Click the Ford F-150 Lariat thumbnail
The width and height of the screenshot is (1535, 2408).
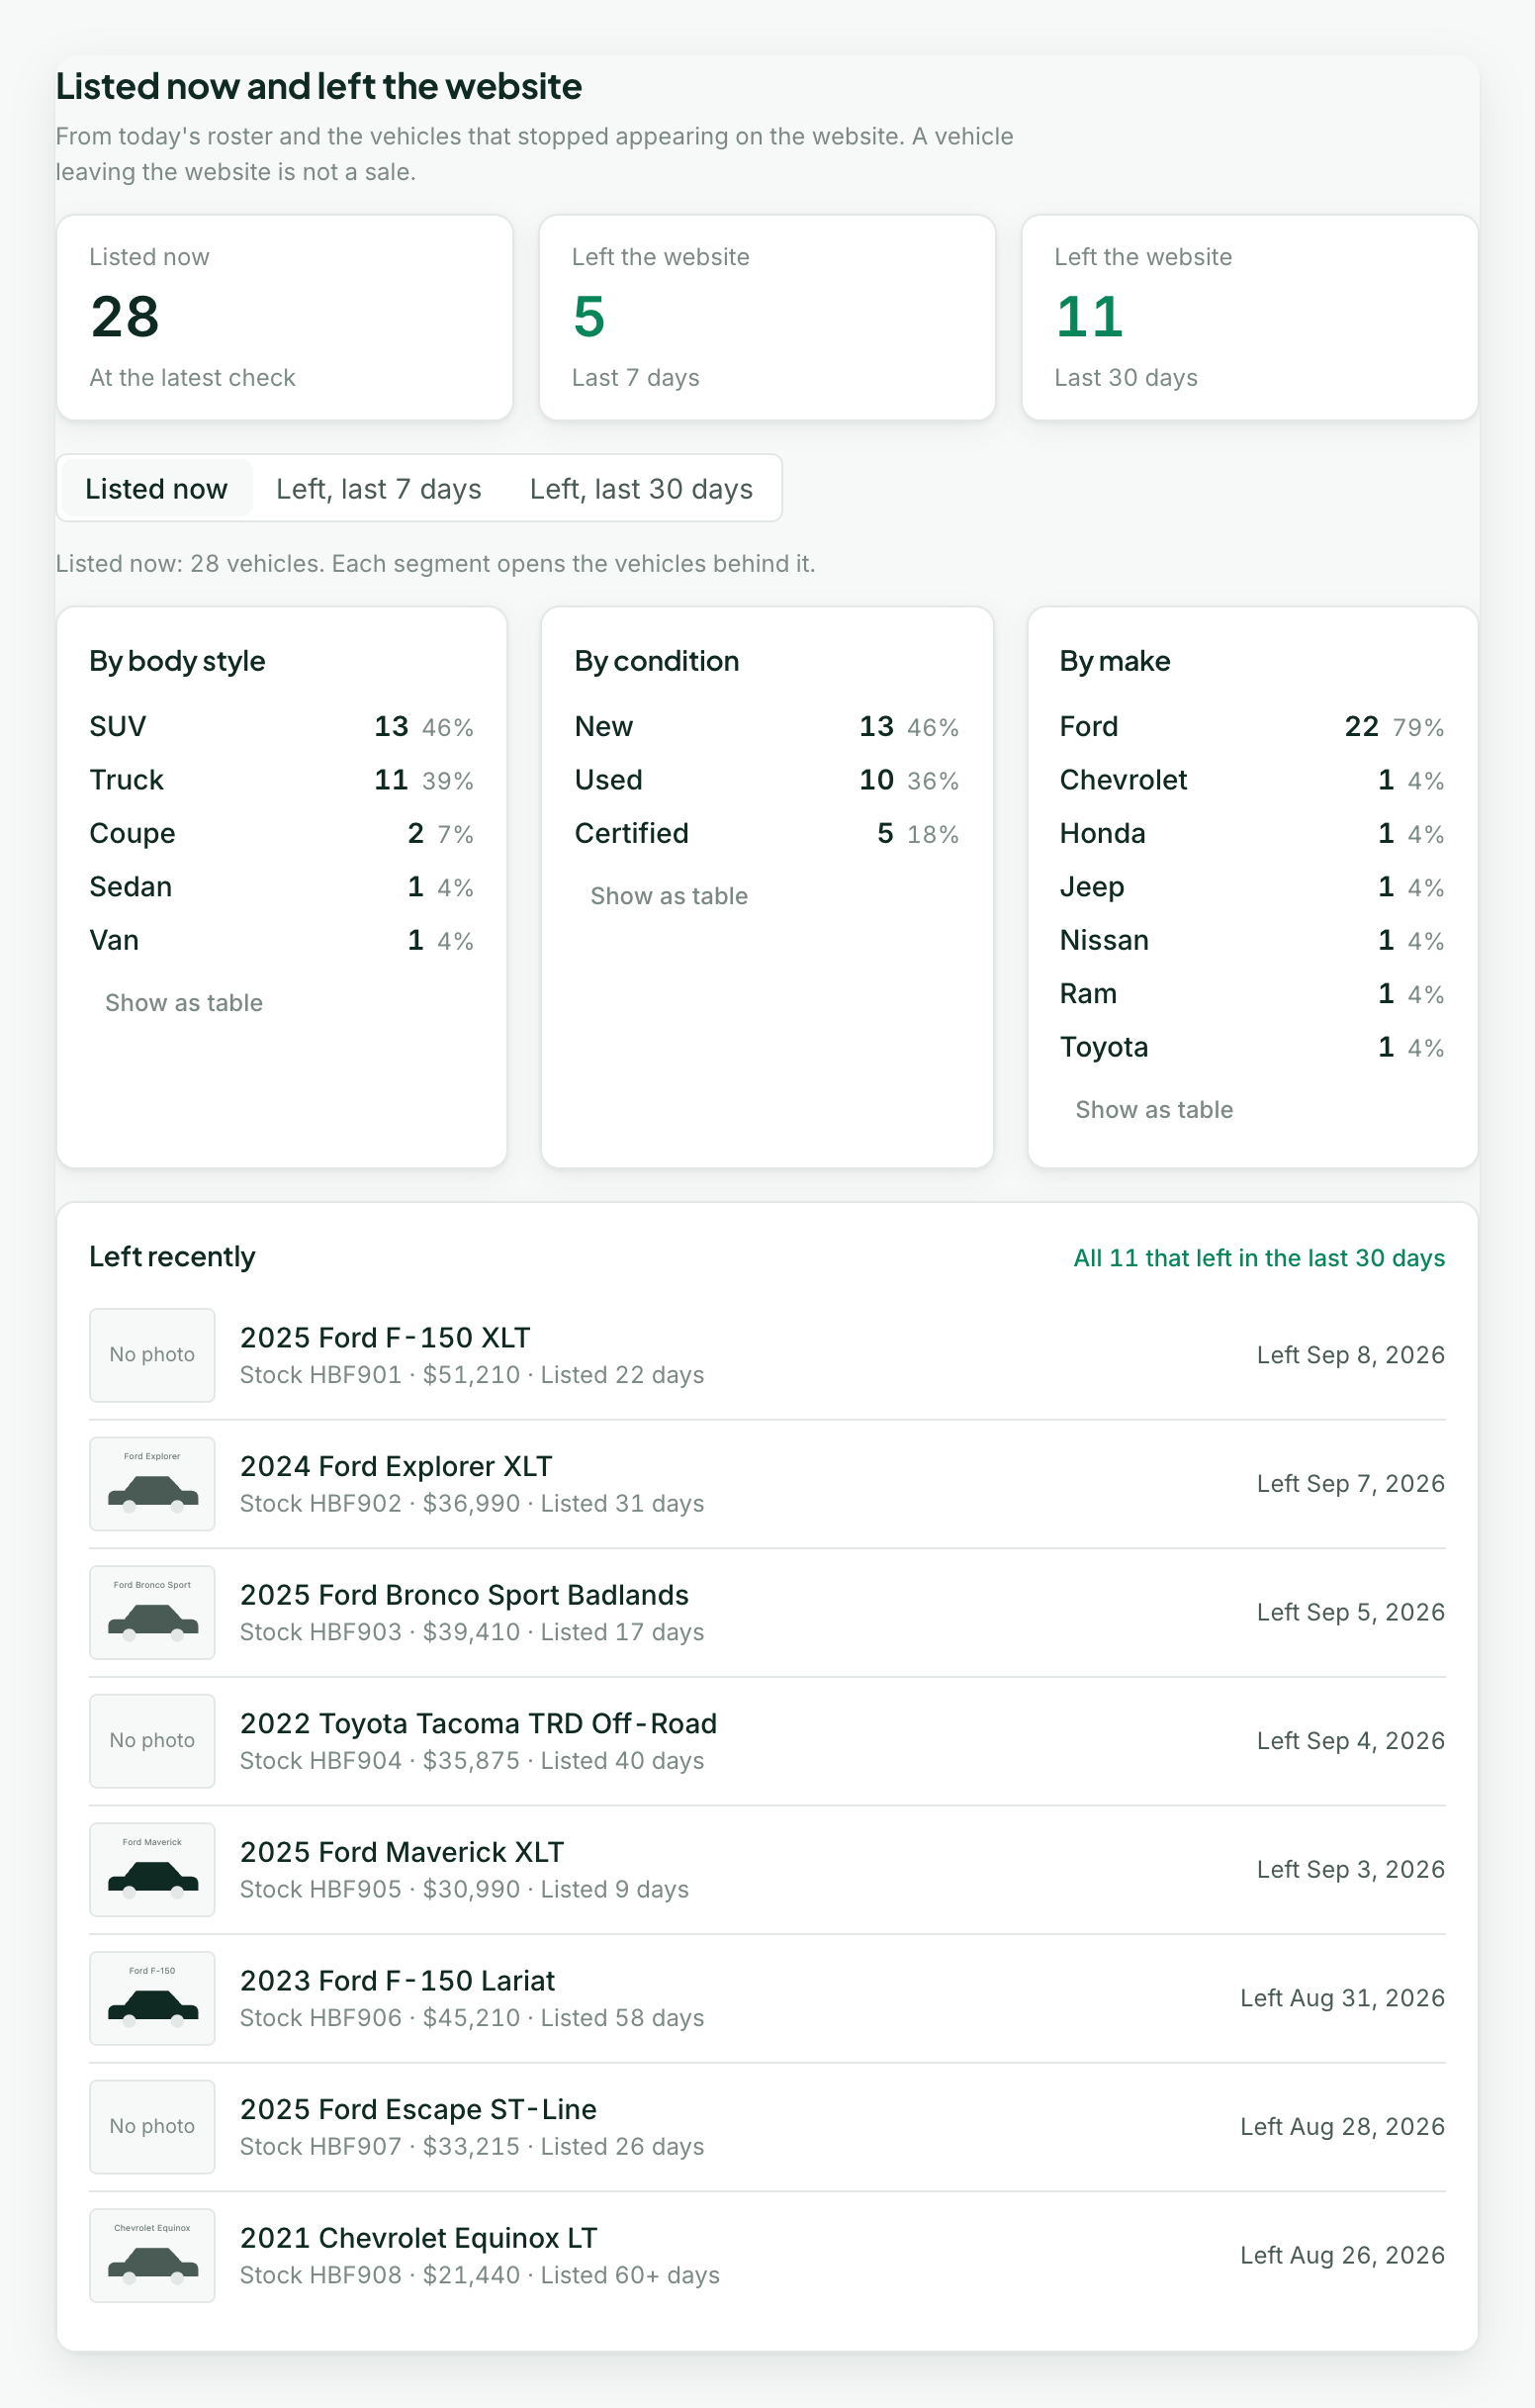click(152, 1999)
